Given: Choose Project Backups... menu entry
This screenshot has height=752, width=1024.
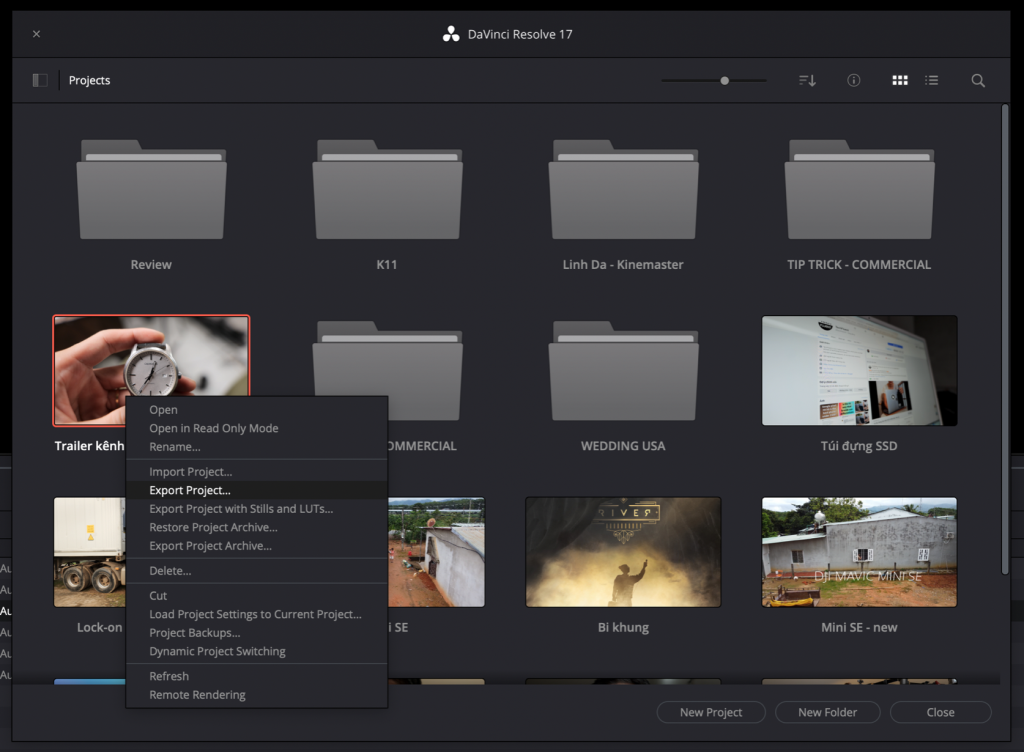Looking at the screenshot, I should click(x=195, y=633).
